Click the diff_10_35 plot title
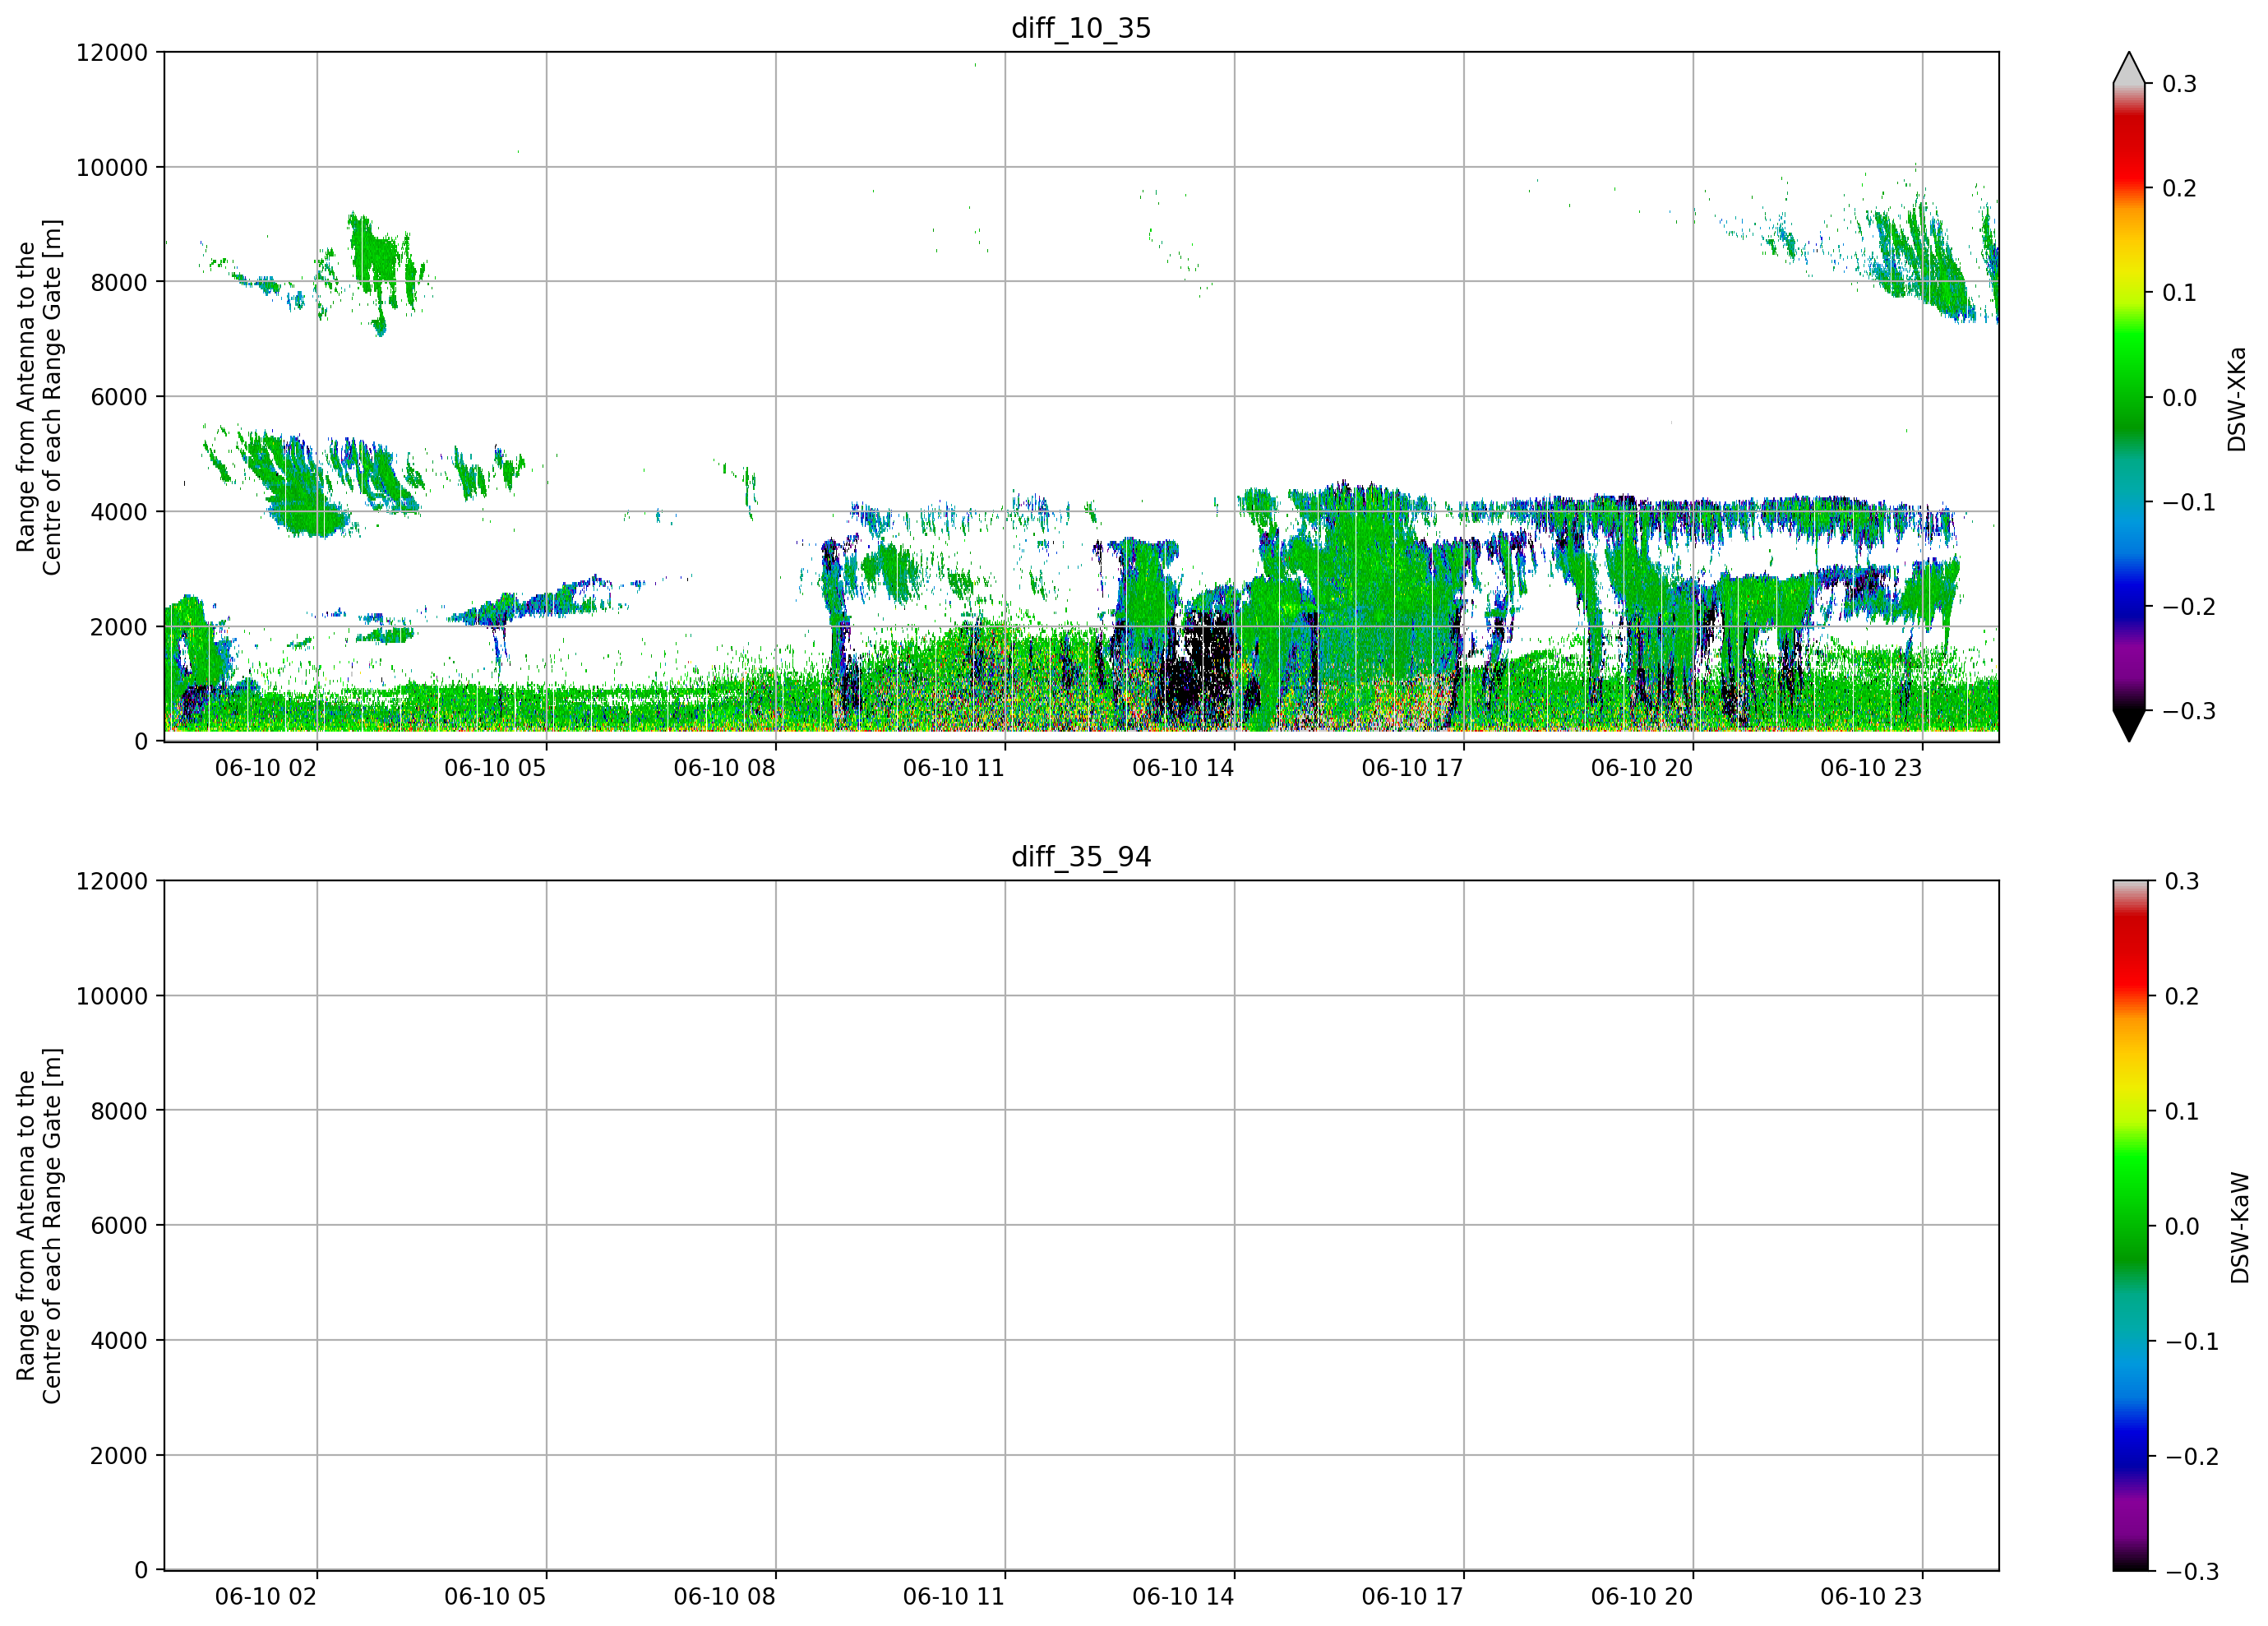 pos(1081,28)
